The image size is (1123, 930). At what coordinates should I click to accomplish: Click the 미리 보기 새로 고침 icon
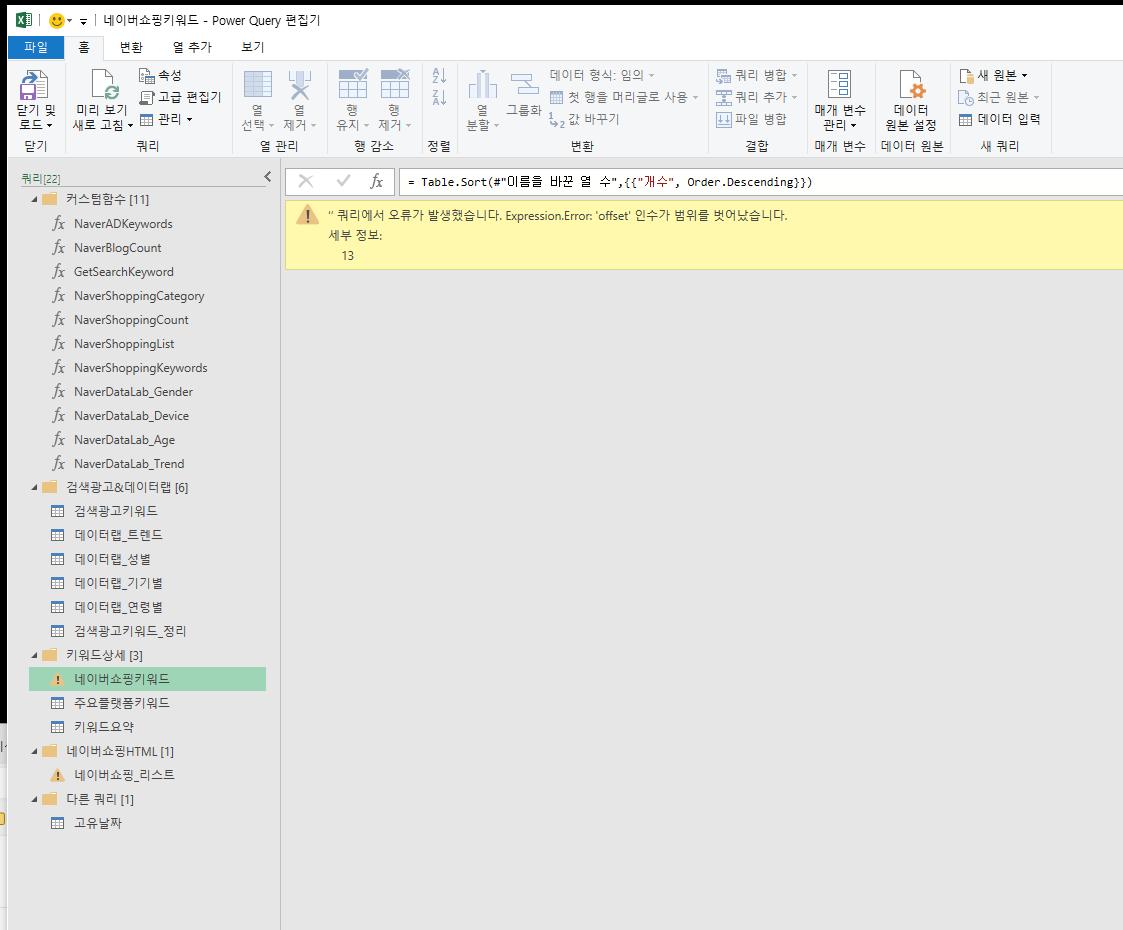103,87
